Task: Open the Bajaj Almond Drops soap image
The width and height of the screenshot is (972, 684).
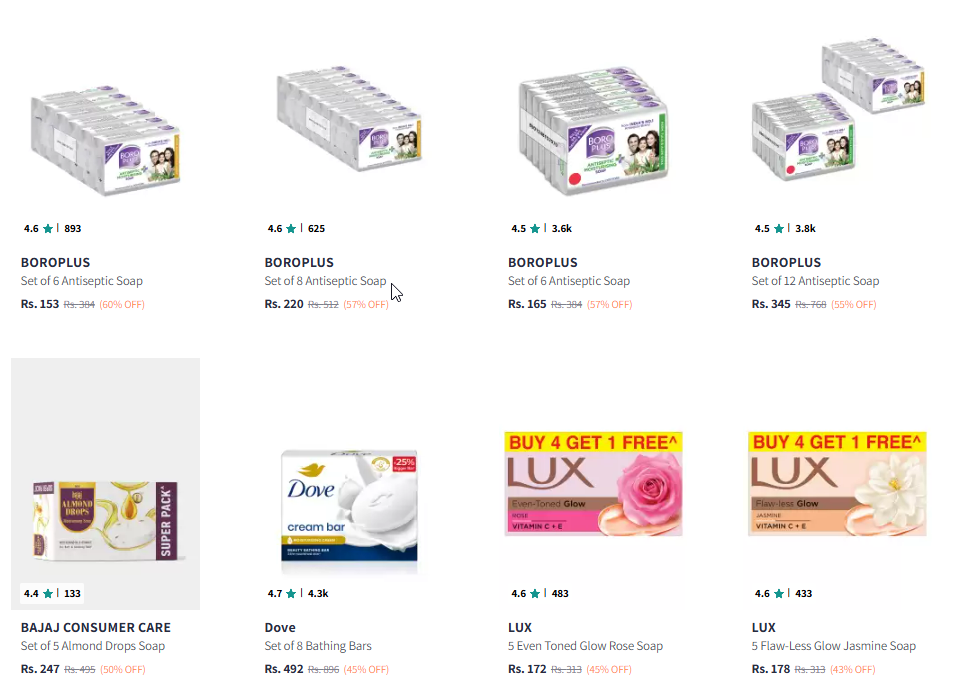Action: [105, 520]
